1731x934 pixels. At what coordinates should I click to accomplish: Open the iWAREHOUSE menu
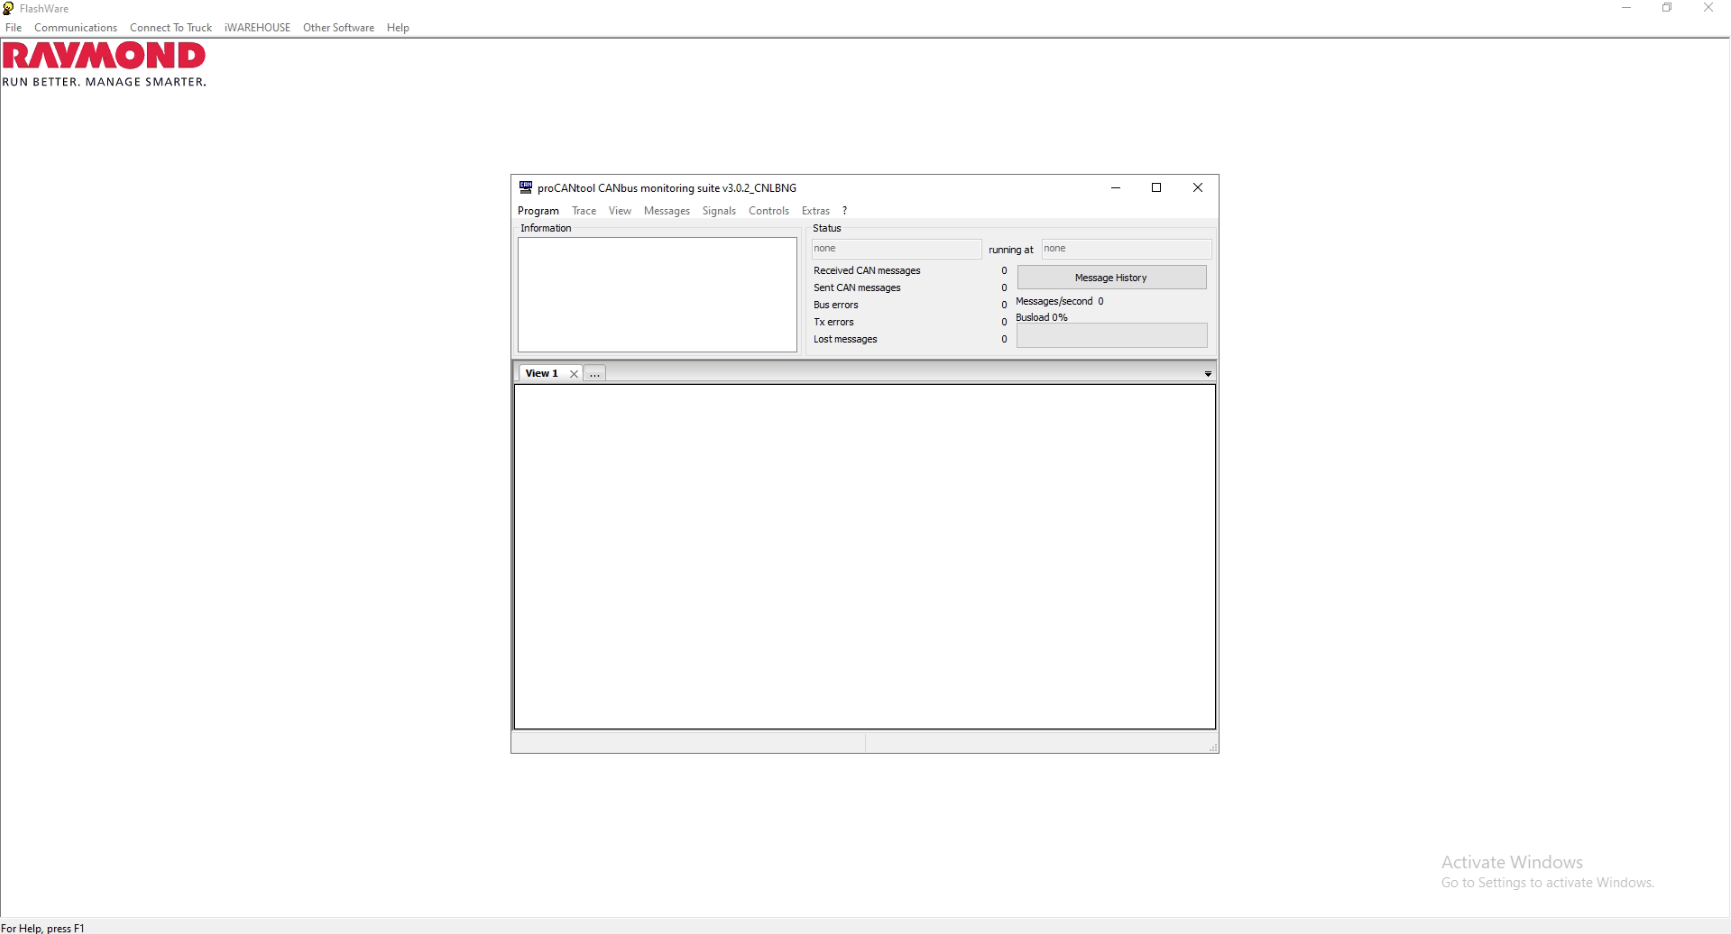(257, 27)
